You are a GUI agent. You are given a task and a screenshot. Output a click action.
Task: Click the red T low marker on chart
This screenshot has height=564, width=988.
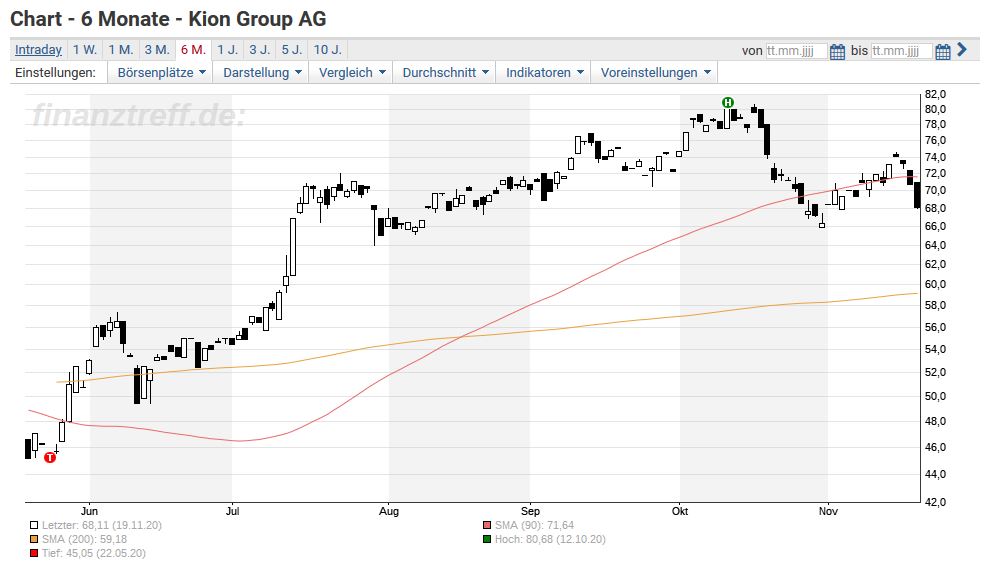(x=50, y=458)
